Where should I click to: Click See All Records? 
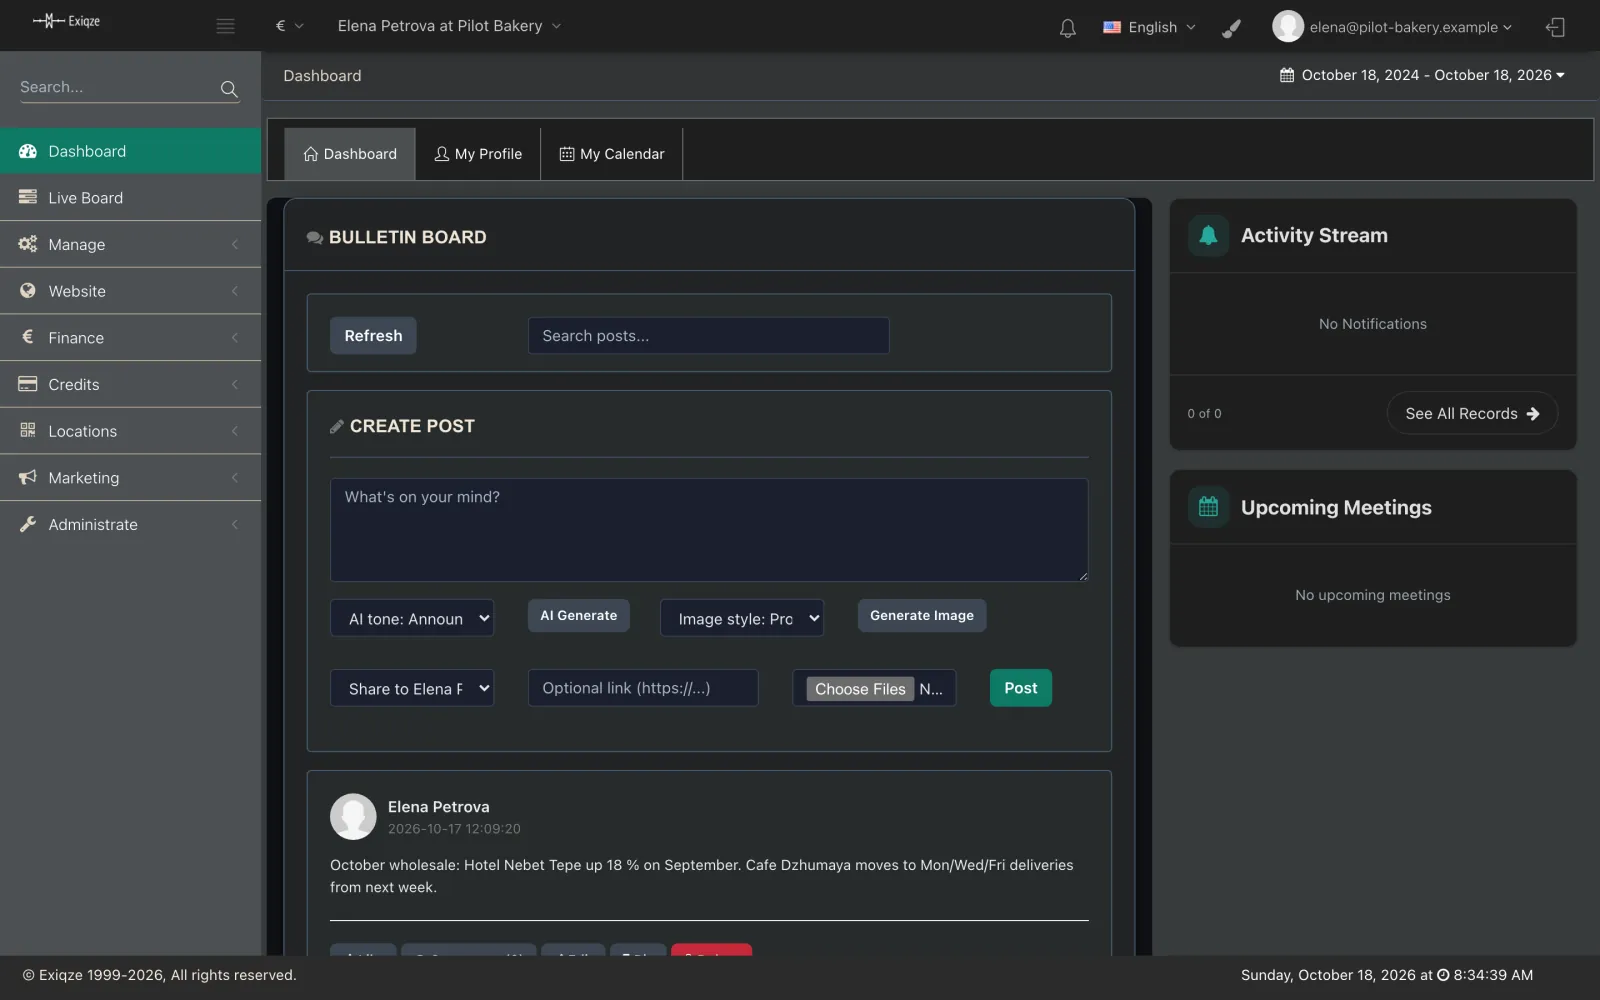coord(1472,413)
